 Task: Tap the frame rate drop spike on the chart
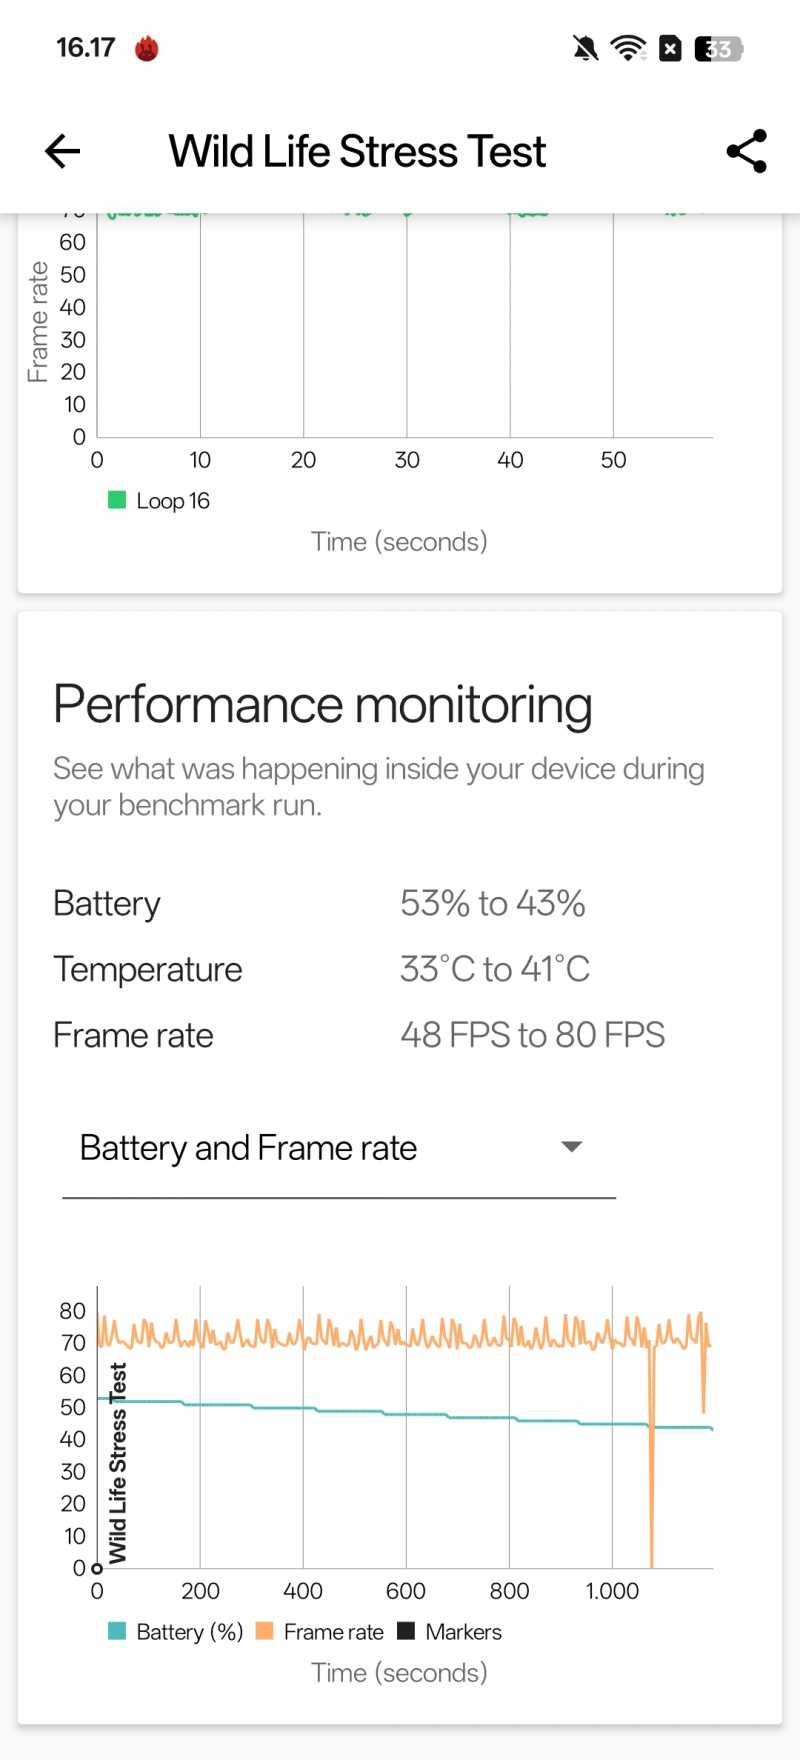[651, 1460]
